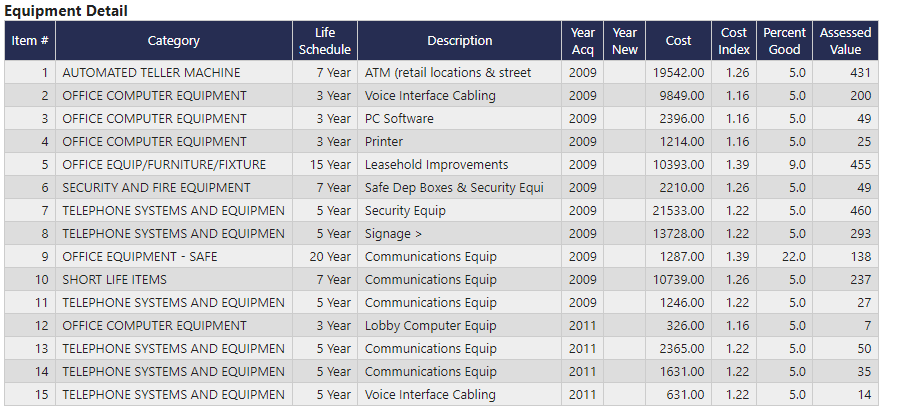Select the PC Software description cell

(399, 119)
